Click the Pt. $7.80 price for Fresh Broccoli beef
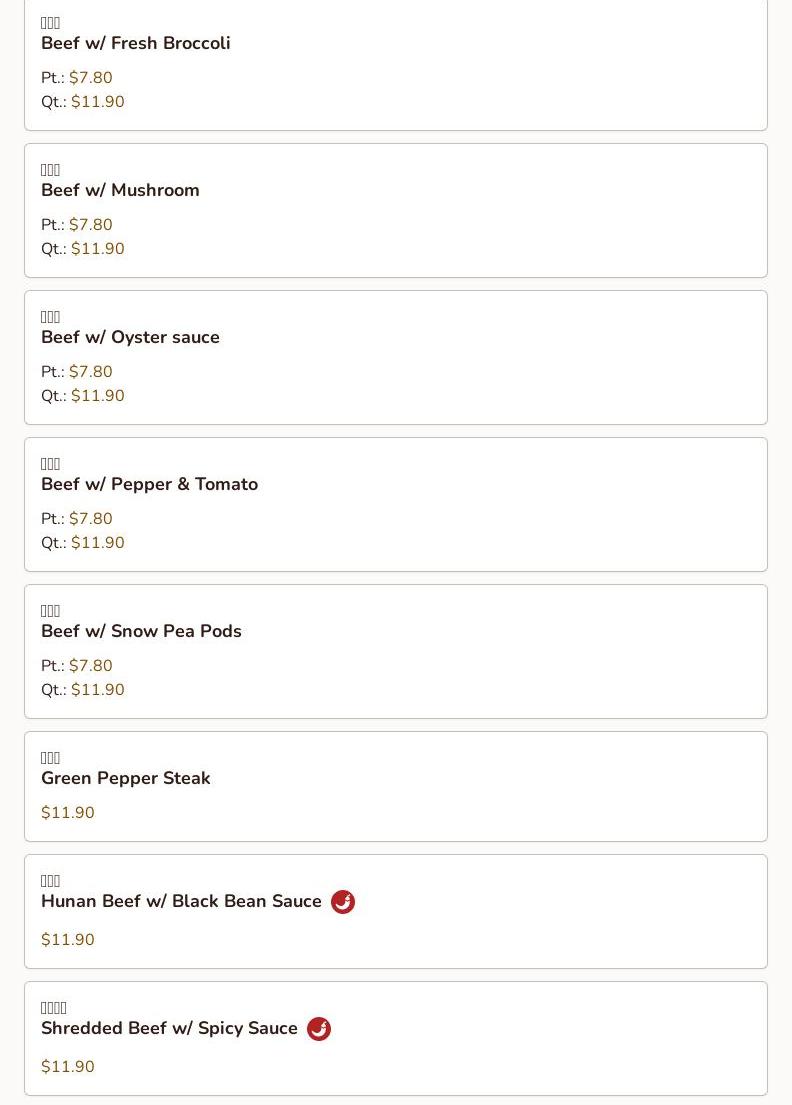Image resolution: width=792 pixels, height=1105 pixels. (90, 78)
